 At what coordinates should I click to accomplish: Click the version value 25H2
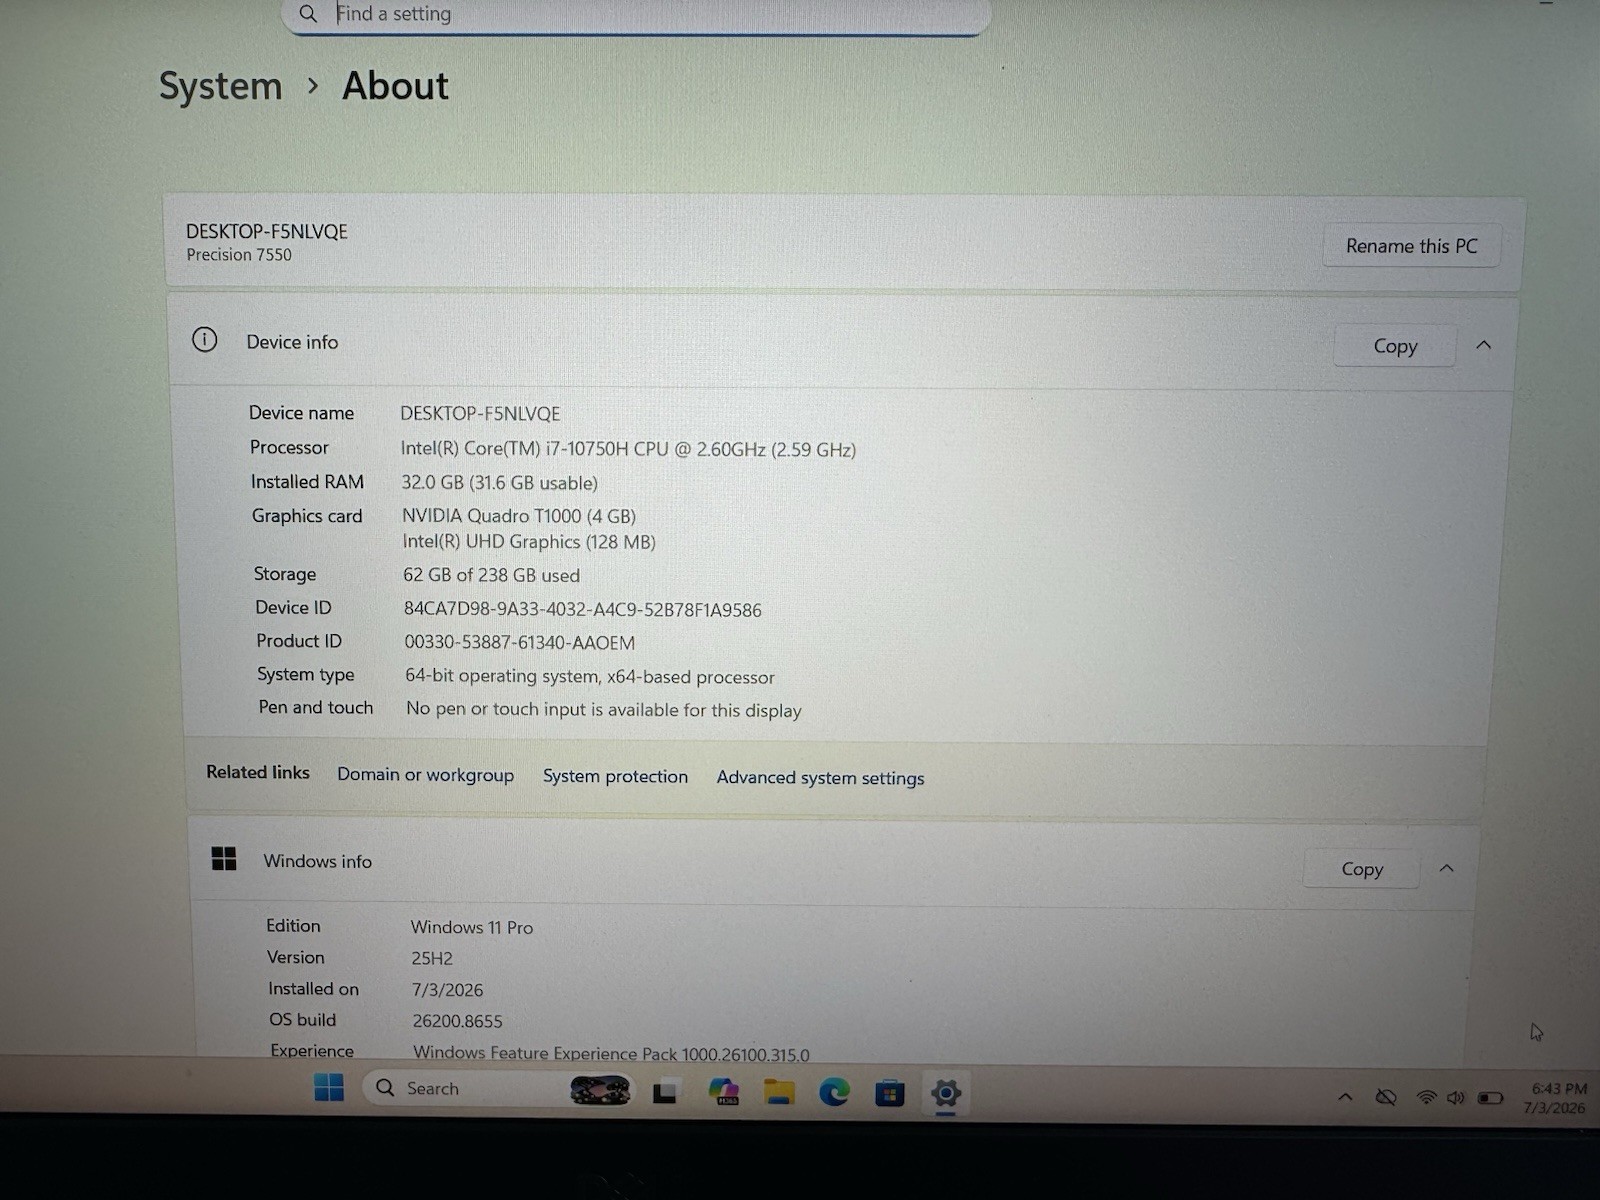[432, 958]
